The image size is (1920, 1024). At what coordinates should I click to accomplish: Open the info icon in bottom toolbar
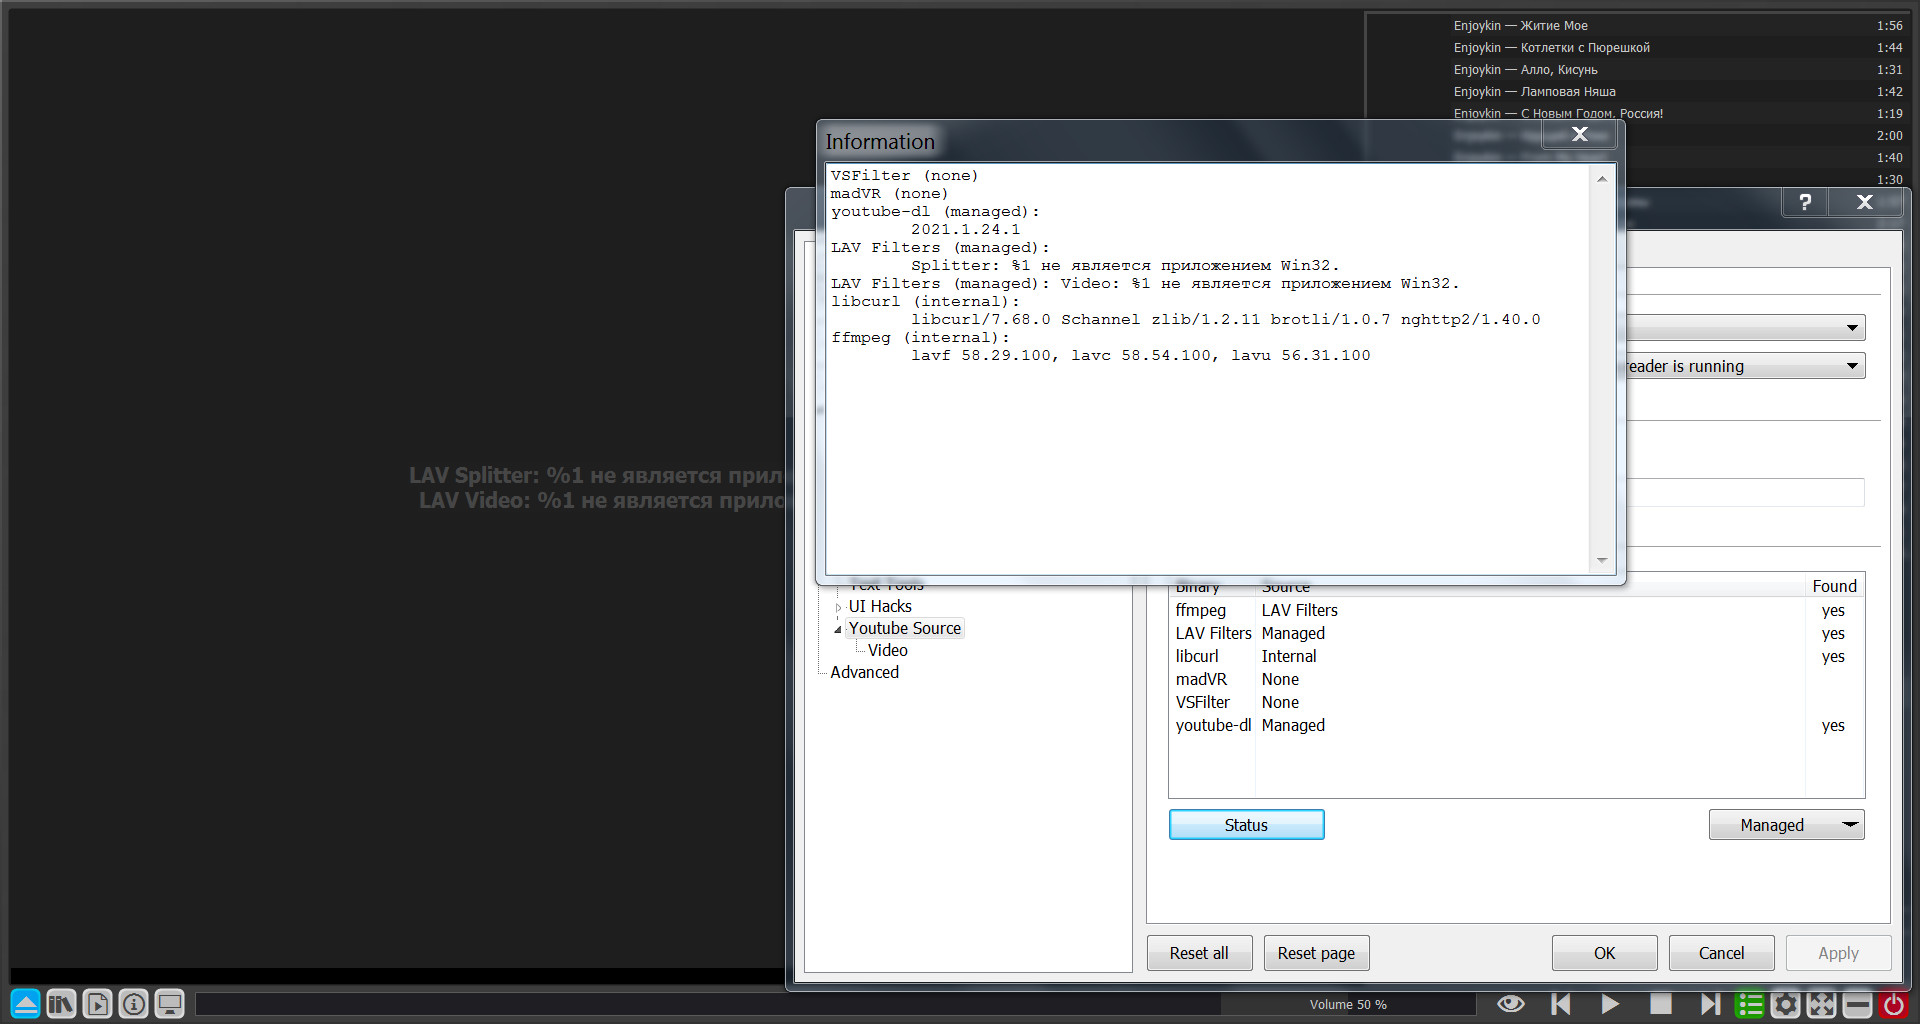point(133,1003)
